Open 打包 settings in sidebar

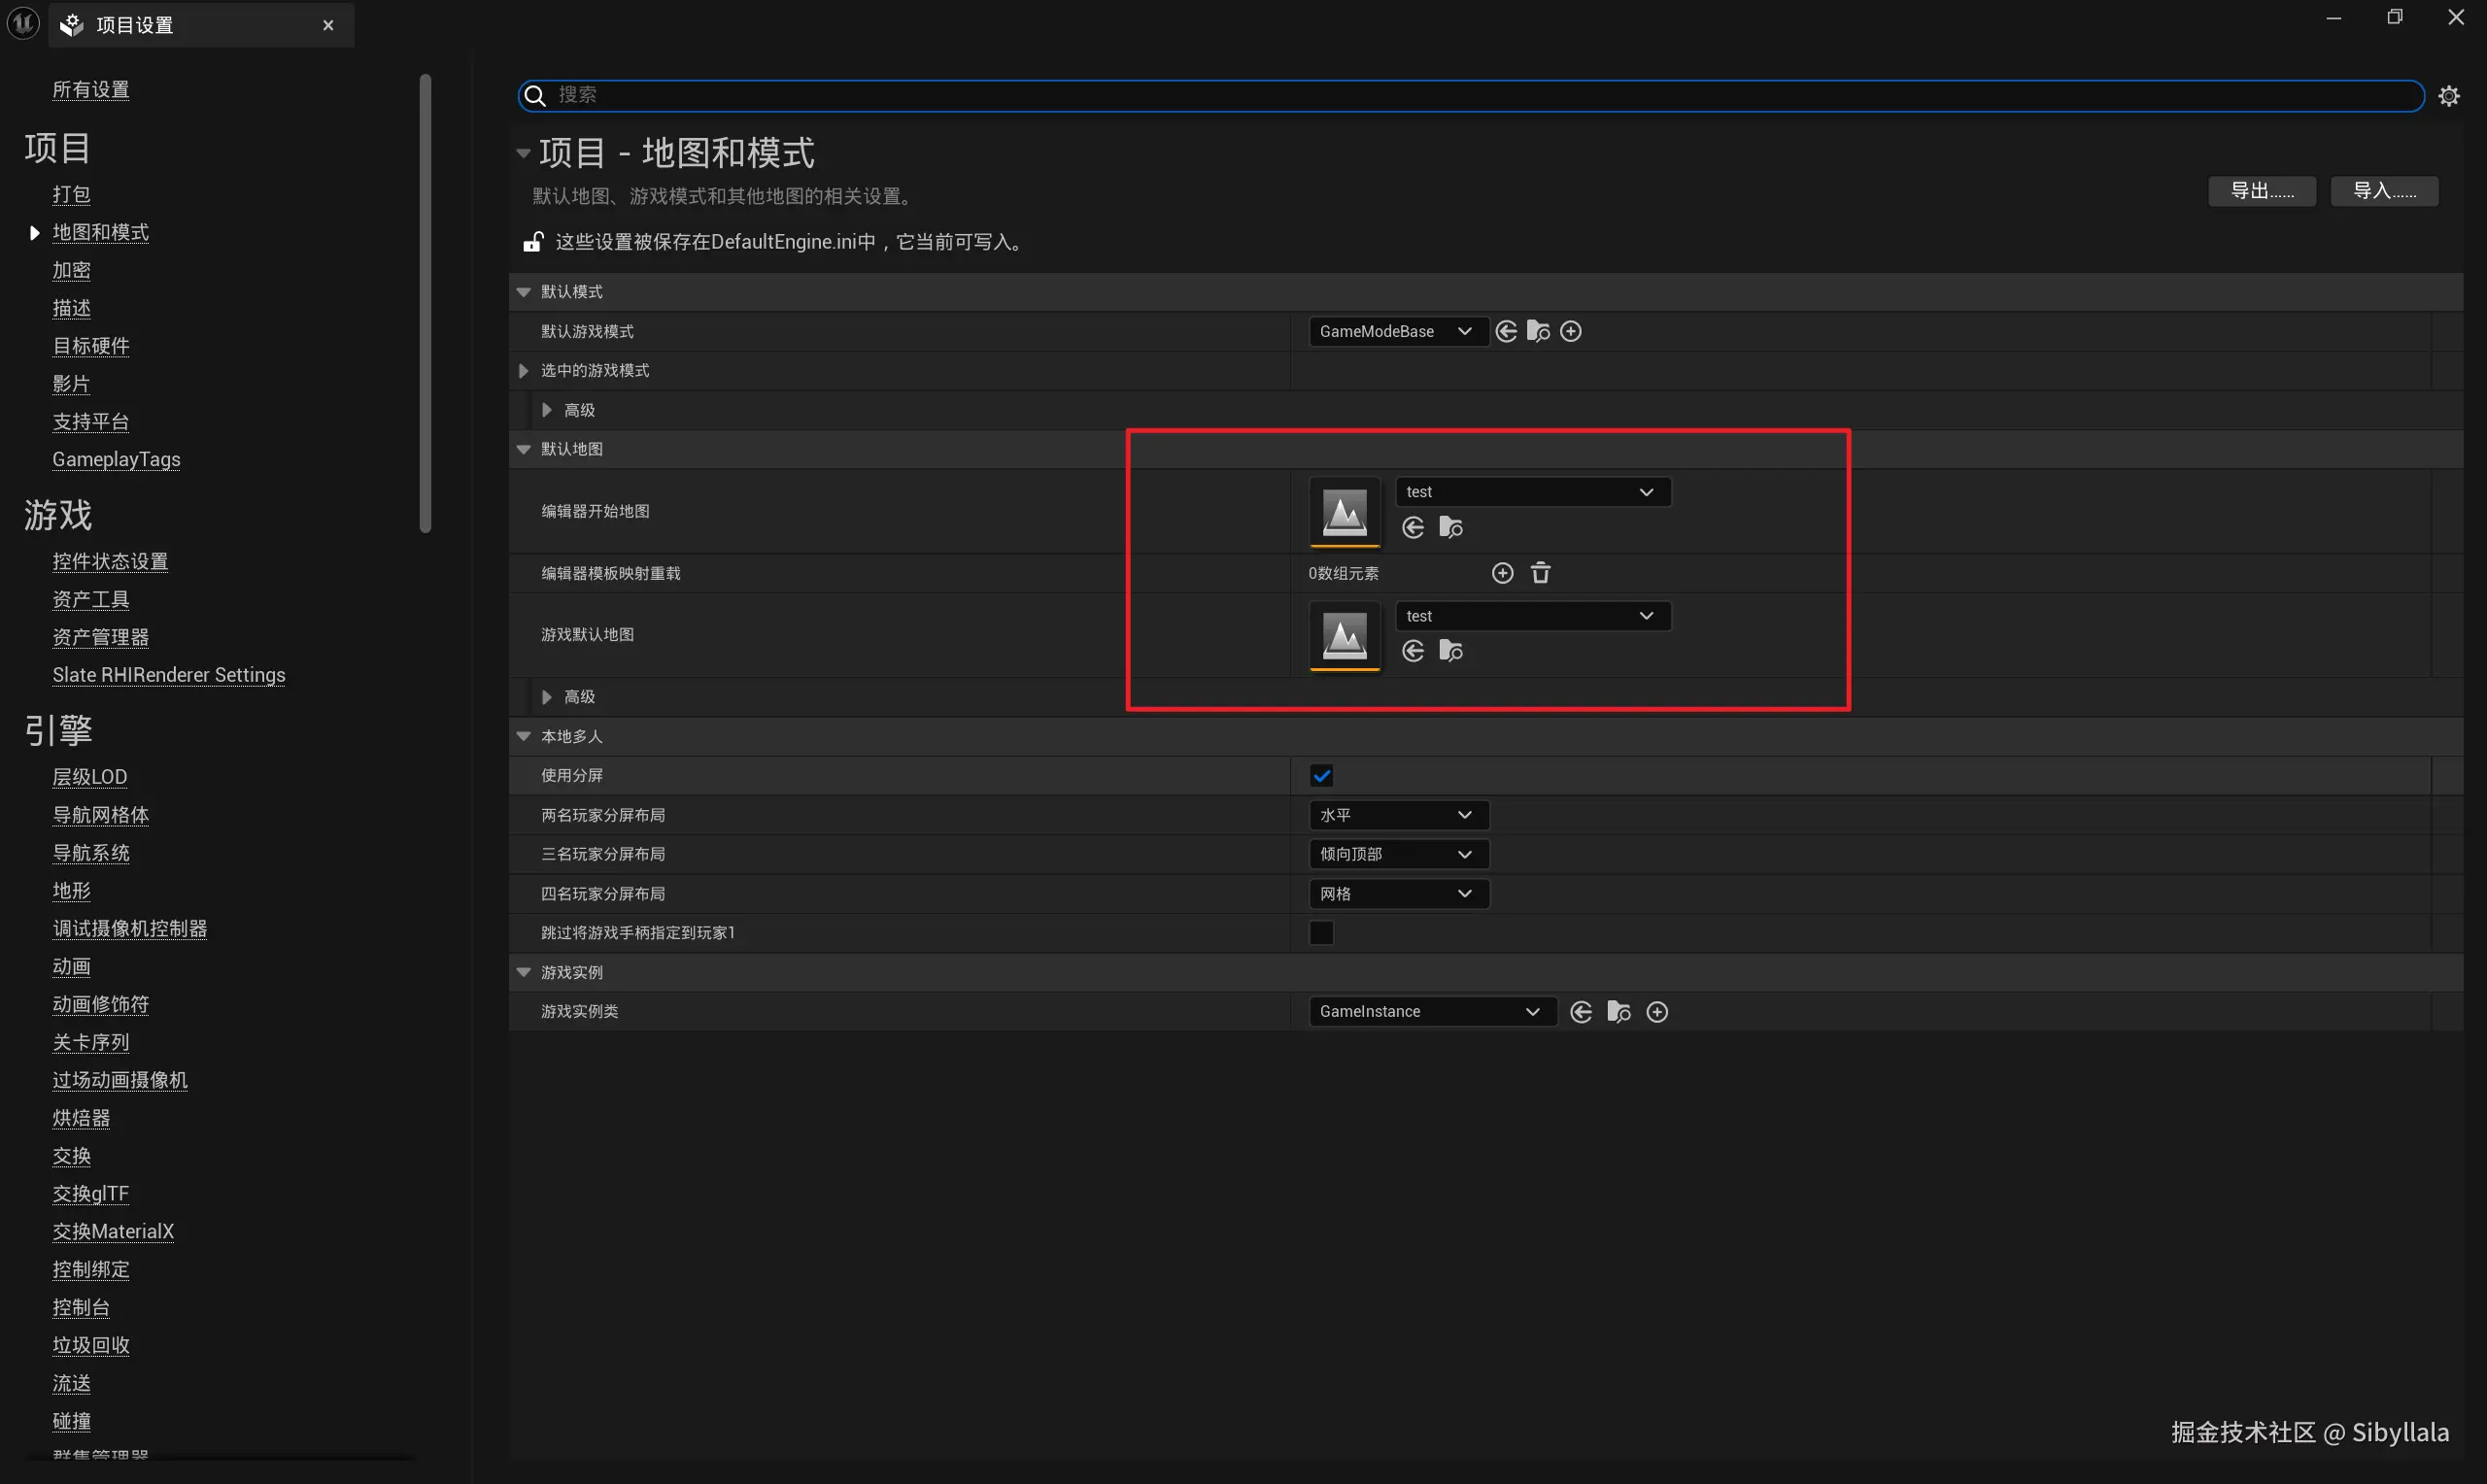click(71, 194)
